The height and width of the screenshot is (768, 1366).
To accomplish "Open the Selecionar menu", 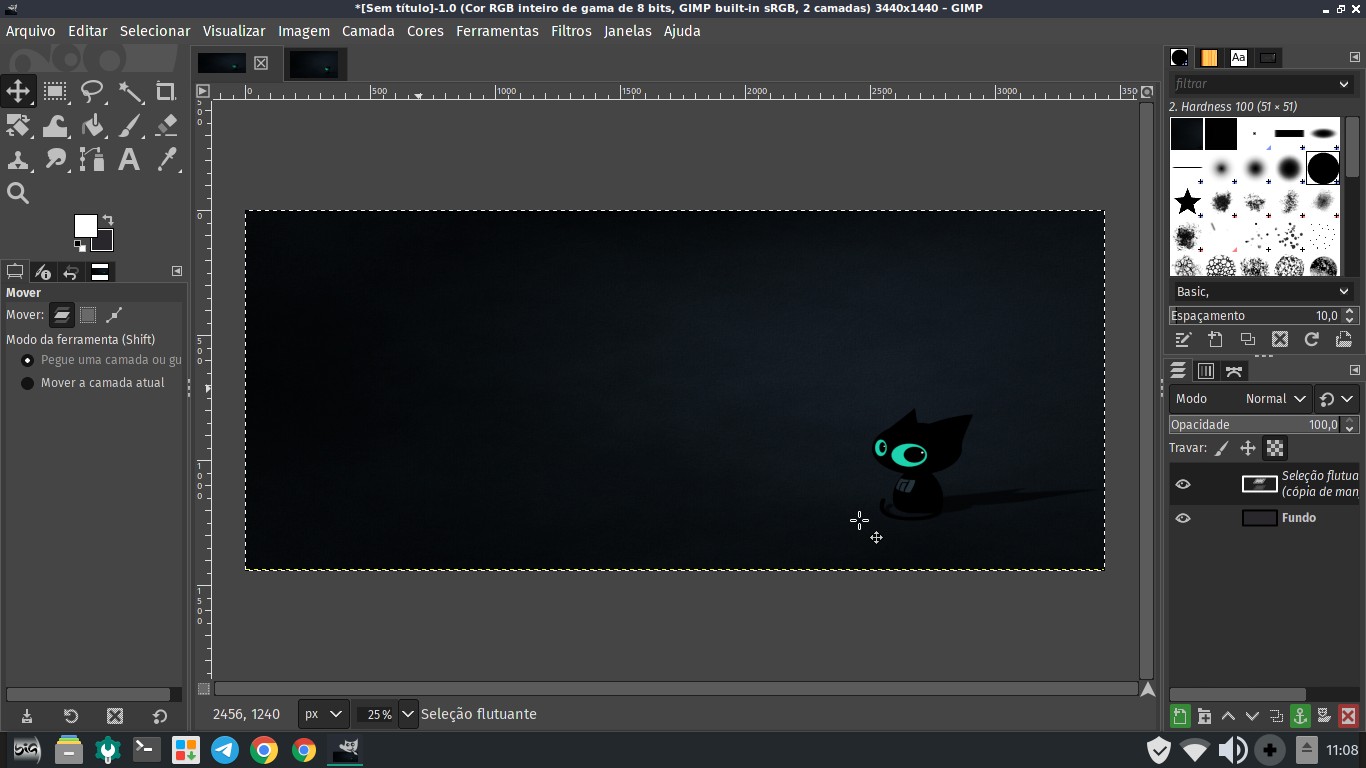I will pyautogui.click(x=155, y=31).
